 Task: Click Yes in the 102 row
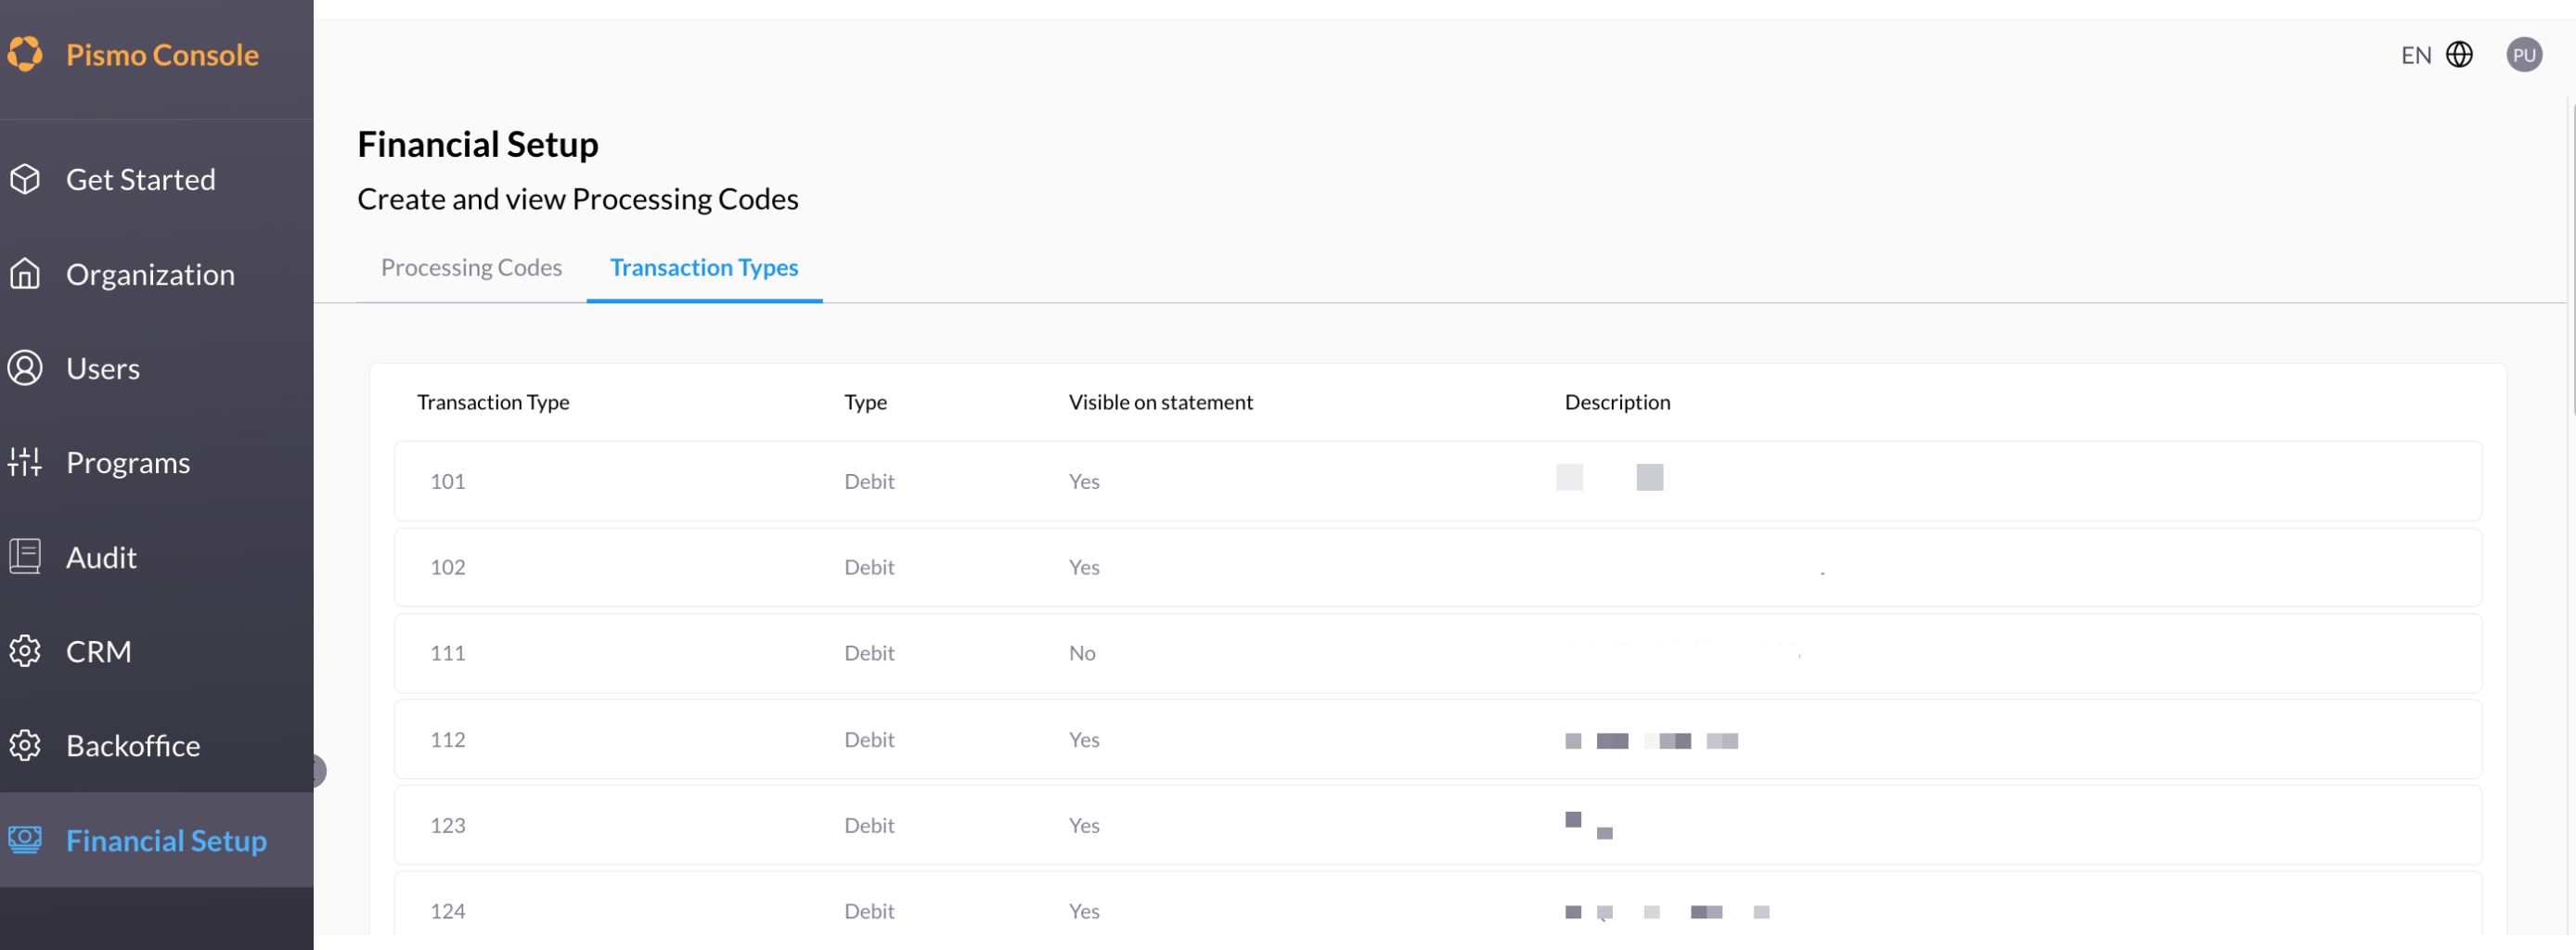click(x=1084, y=567)
